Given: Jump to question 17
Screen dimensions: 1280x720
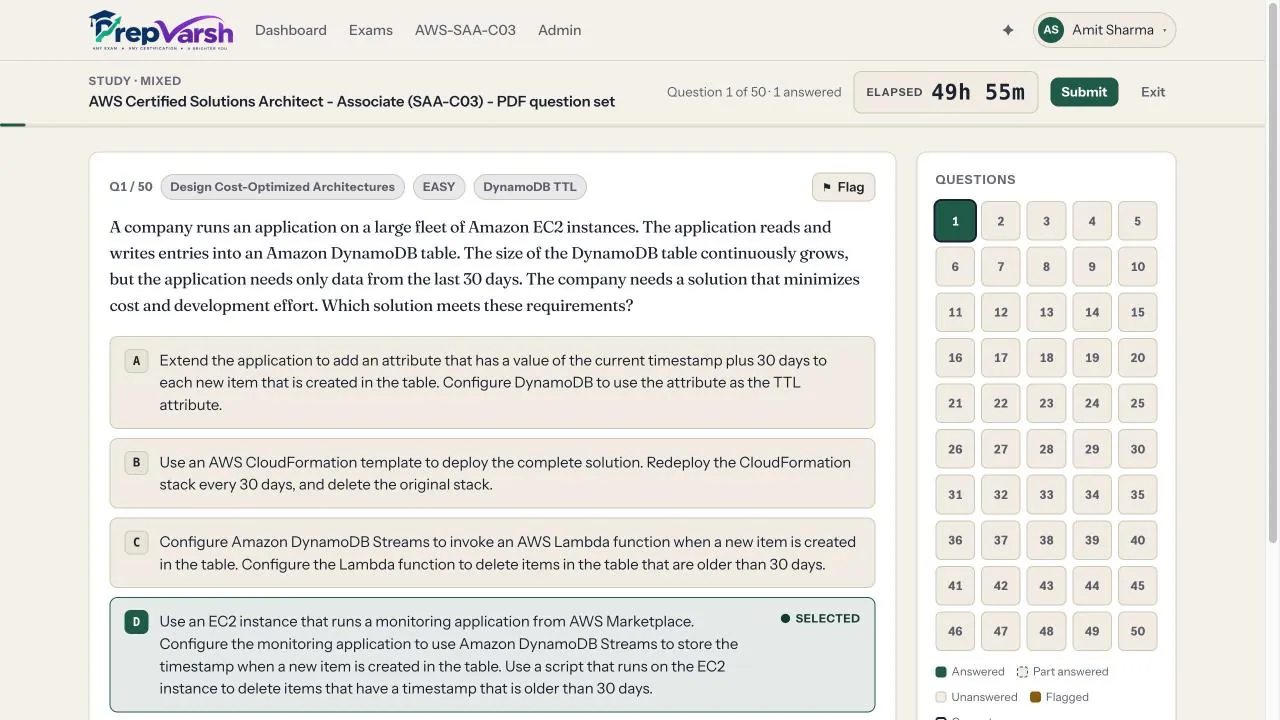Looking at the screenshot, I should (1001, 358).
